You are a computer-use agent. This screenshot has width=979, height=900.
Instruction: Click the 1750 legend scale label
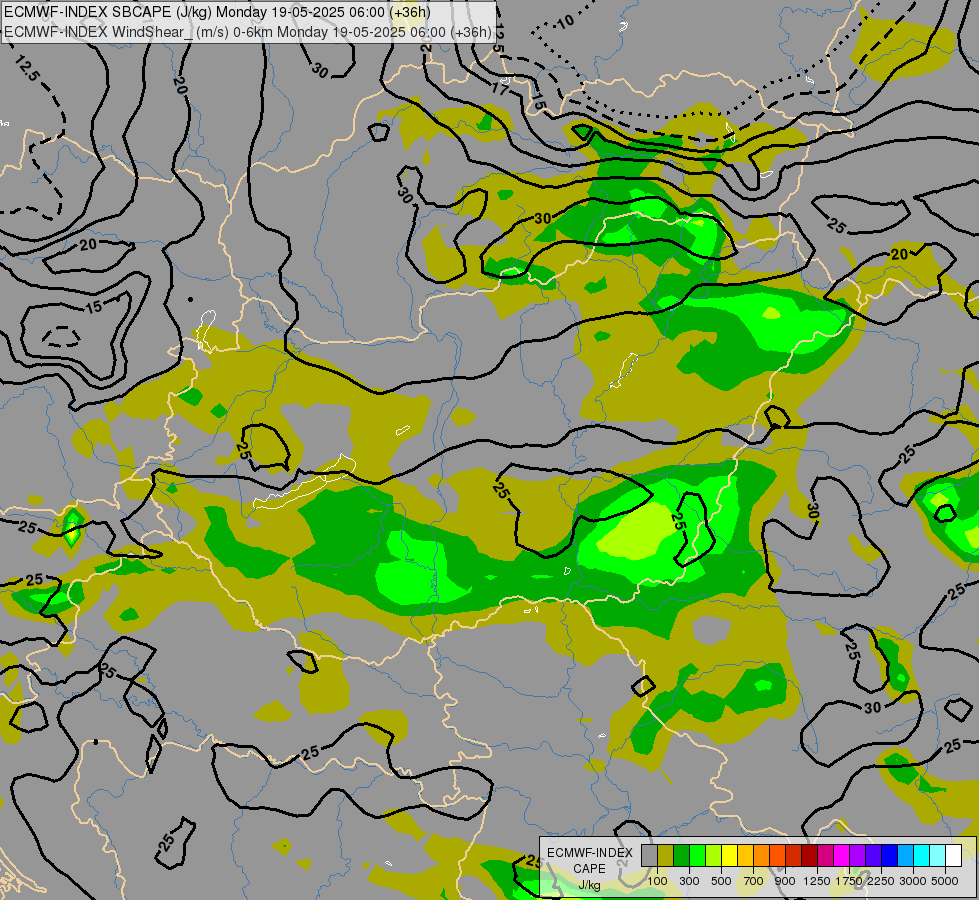849,881
